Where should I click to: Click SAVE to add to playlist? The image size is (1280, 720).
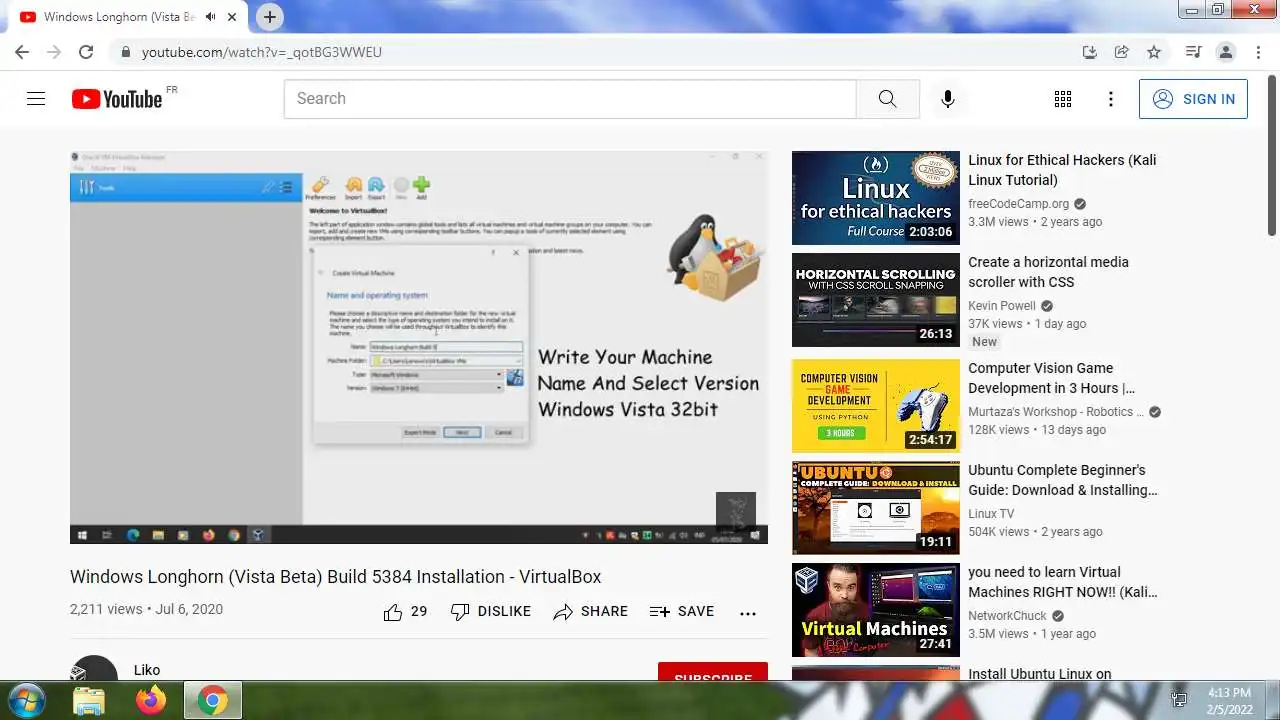[681, 612]
